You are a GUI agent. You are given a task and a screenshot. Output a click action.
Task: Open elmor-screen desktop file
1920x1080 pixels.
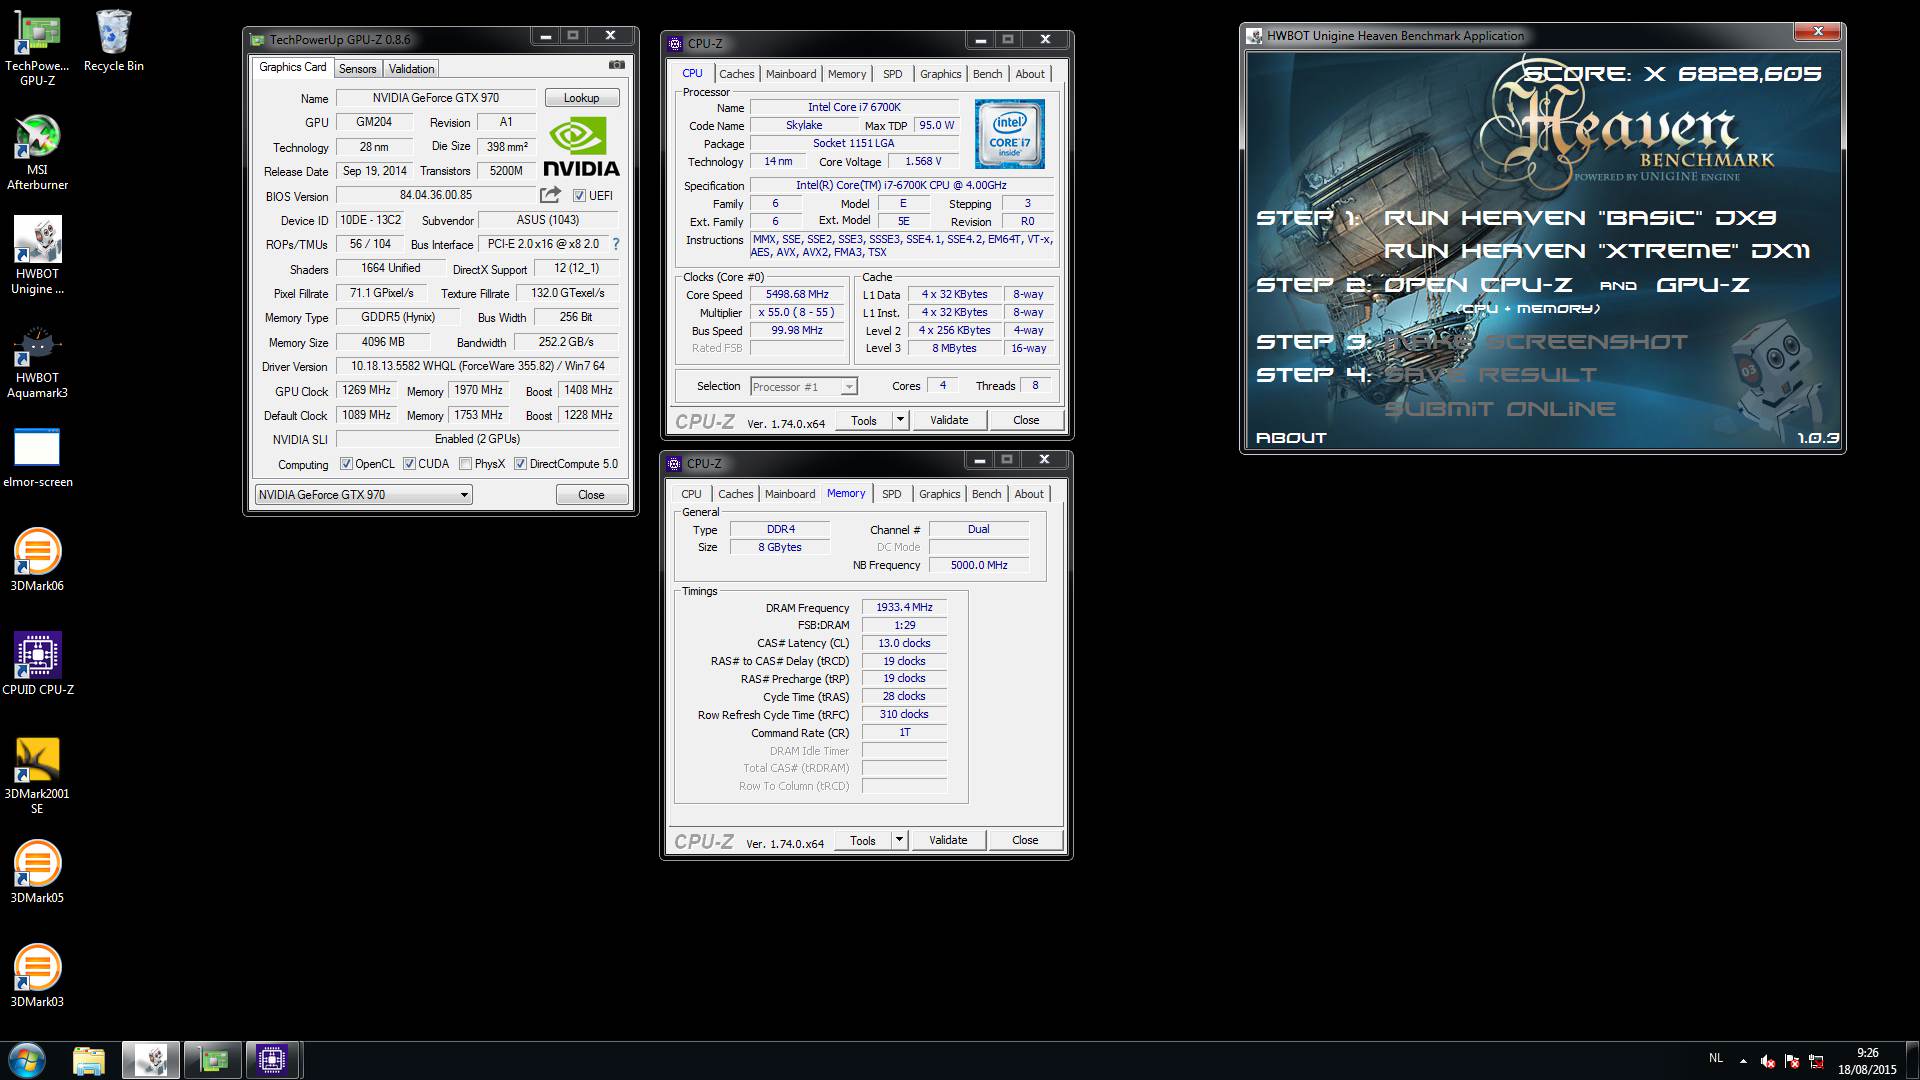click(x=37, y=457)
